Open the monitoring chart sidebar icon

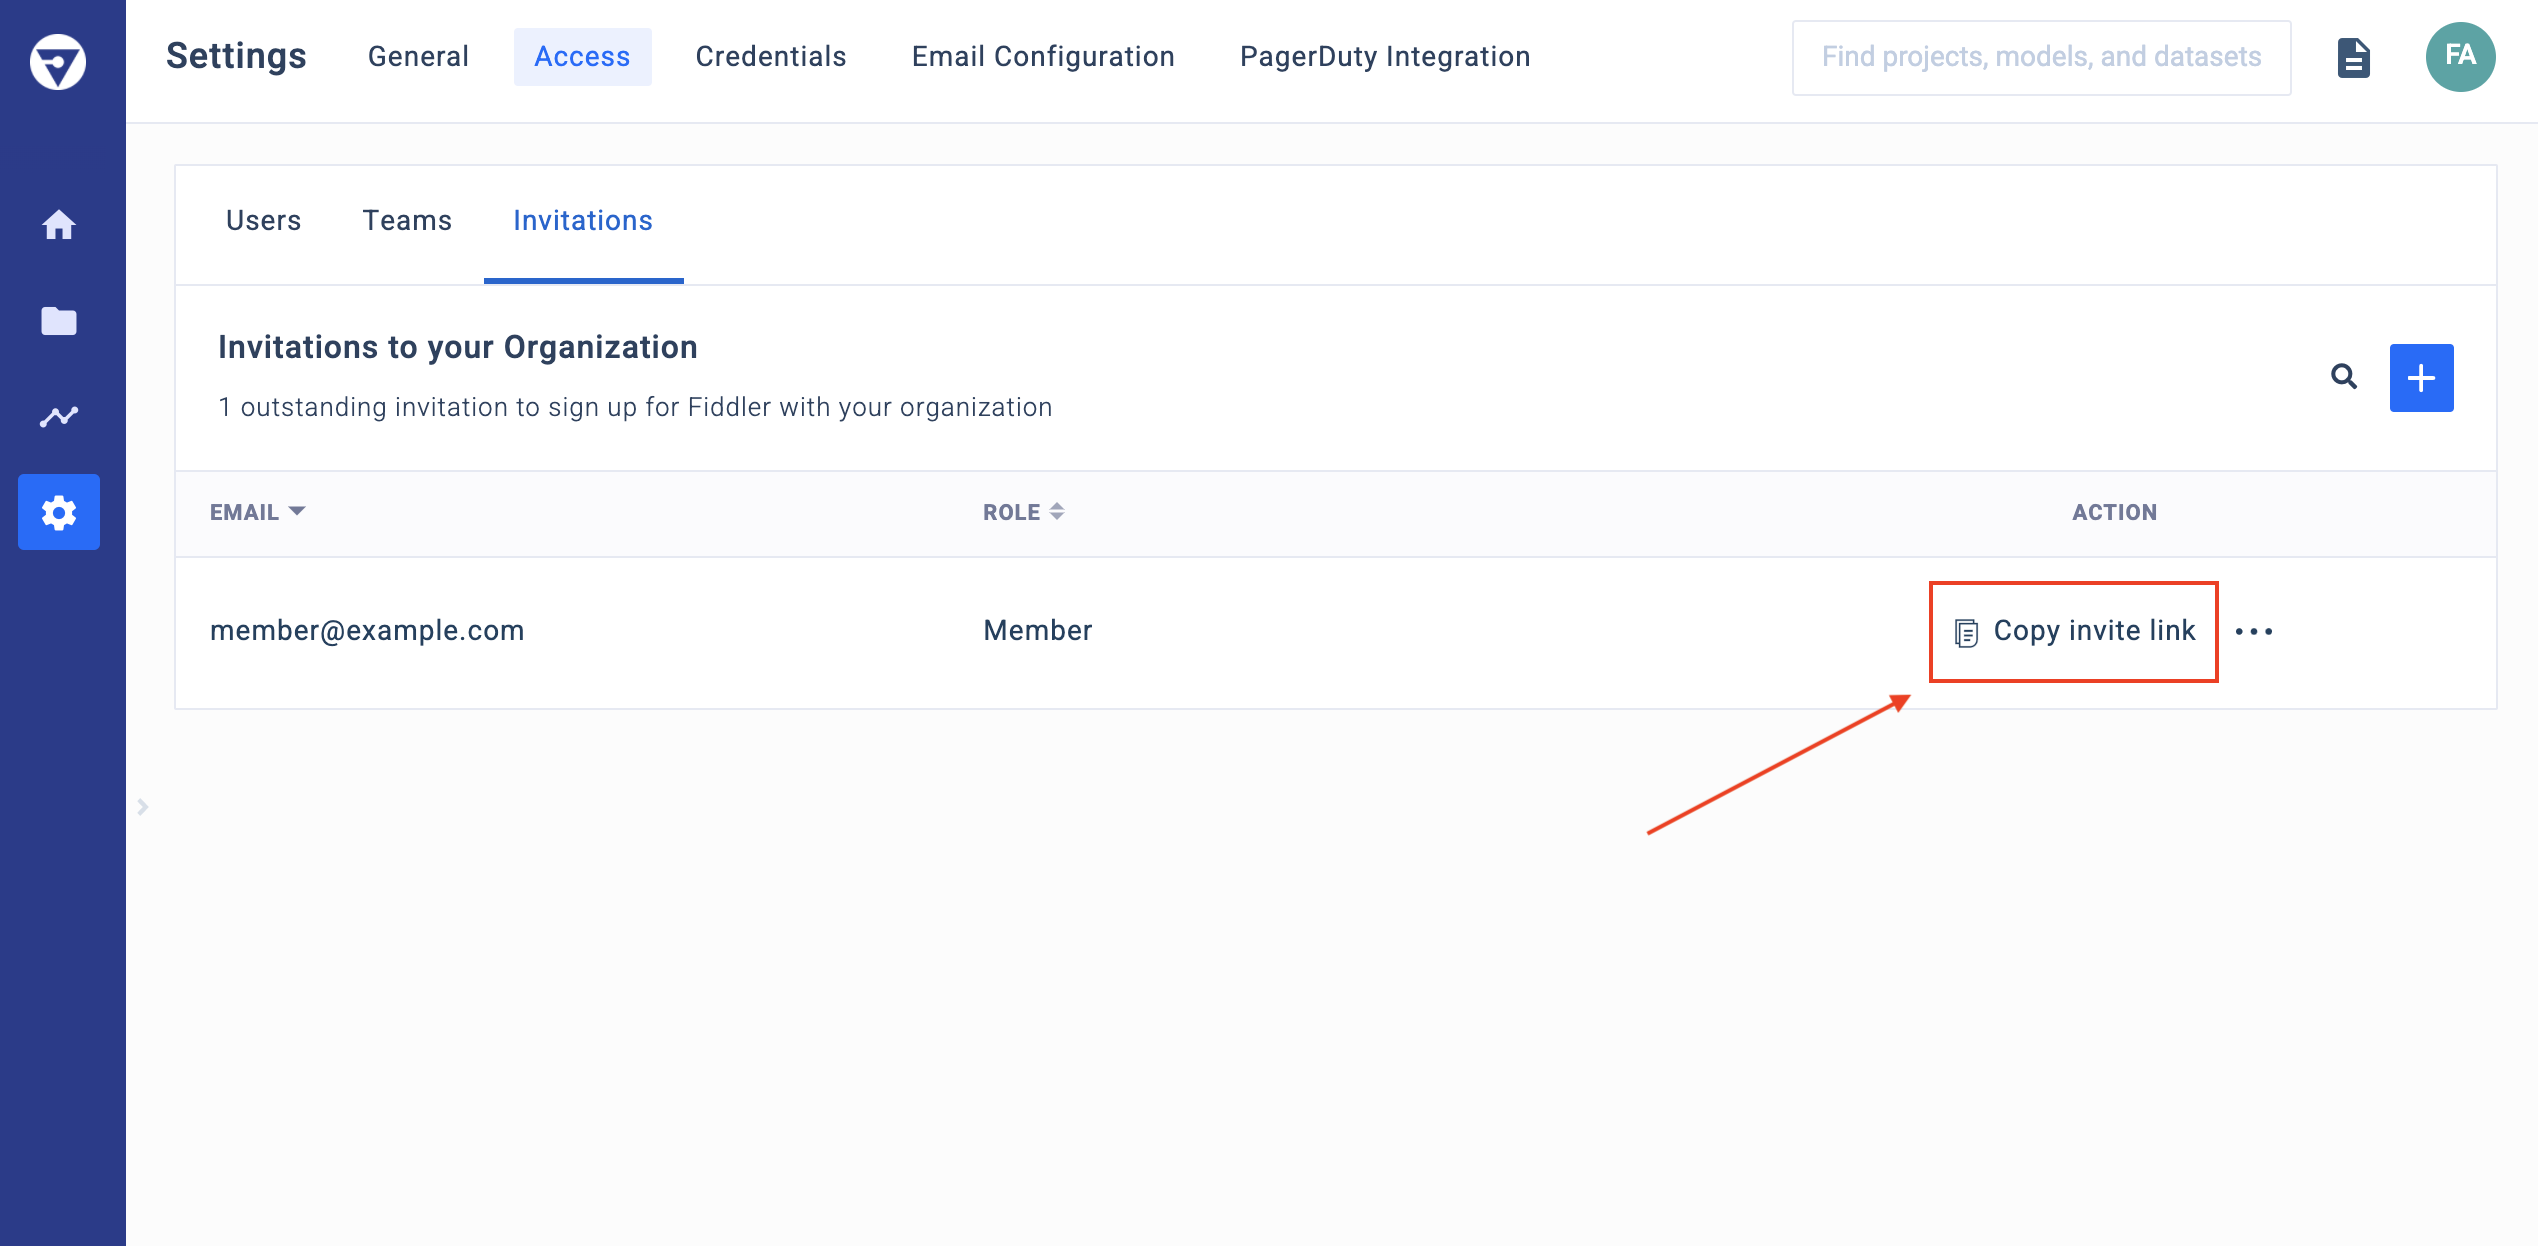(58, 416)
